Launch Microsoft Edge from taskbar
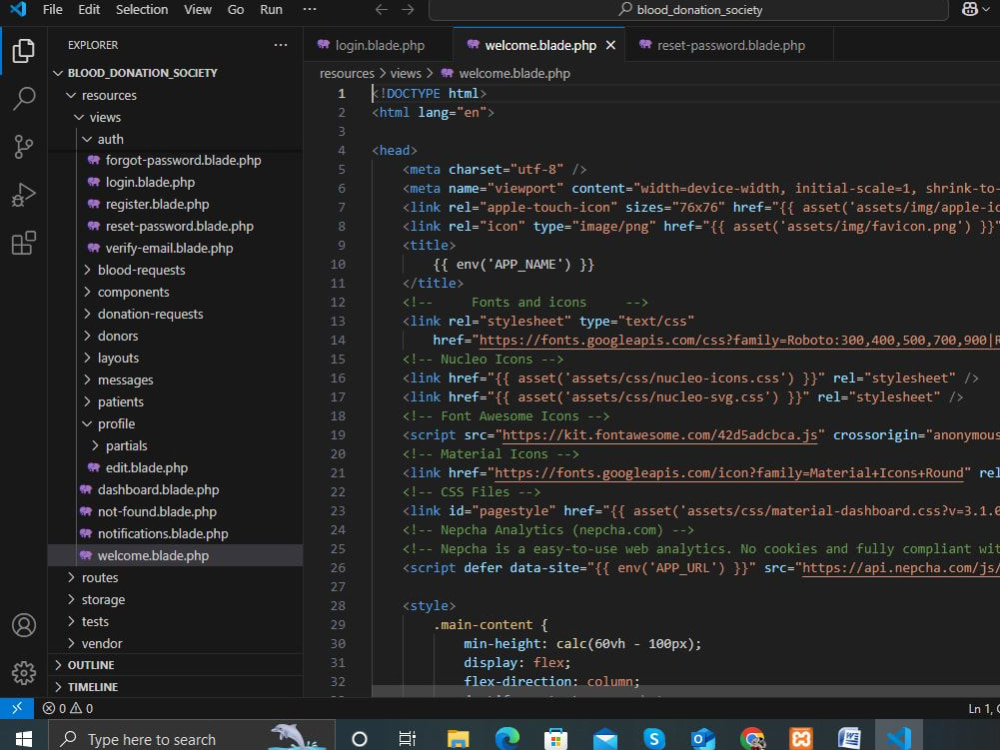Image resolution: width=1000 pixels, height=750 pixels. [x=507, y=739]
